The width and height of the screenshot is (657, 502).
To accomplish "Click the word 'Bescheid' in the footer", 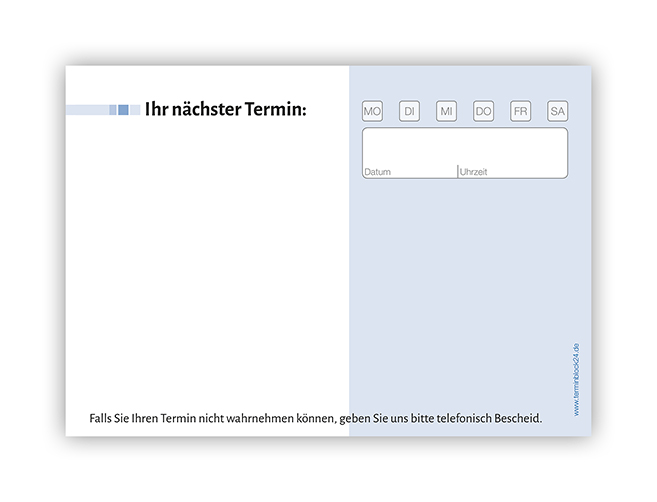I will [516, 418].
